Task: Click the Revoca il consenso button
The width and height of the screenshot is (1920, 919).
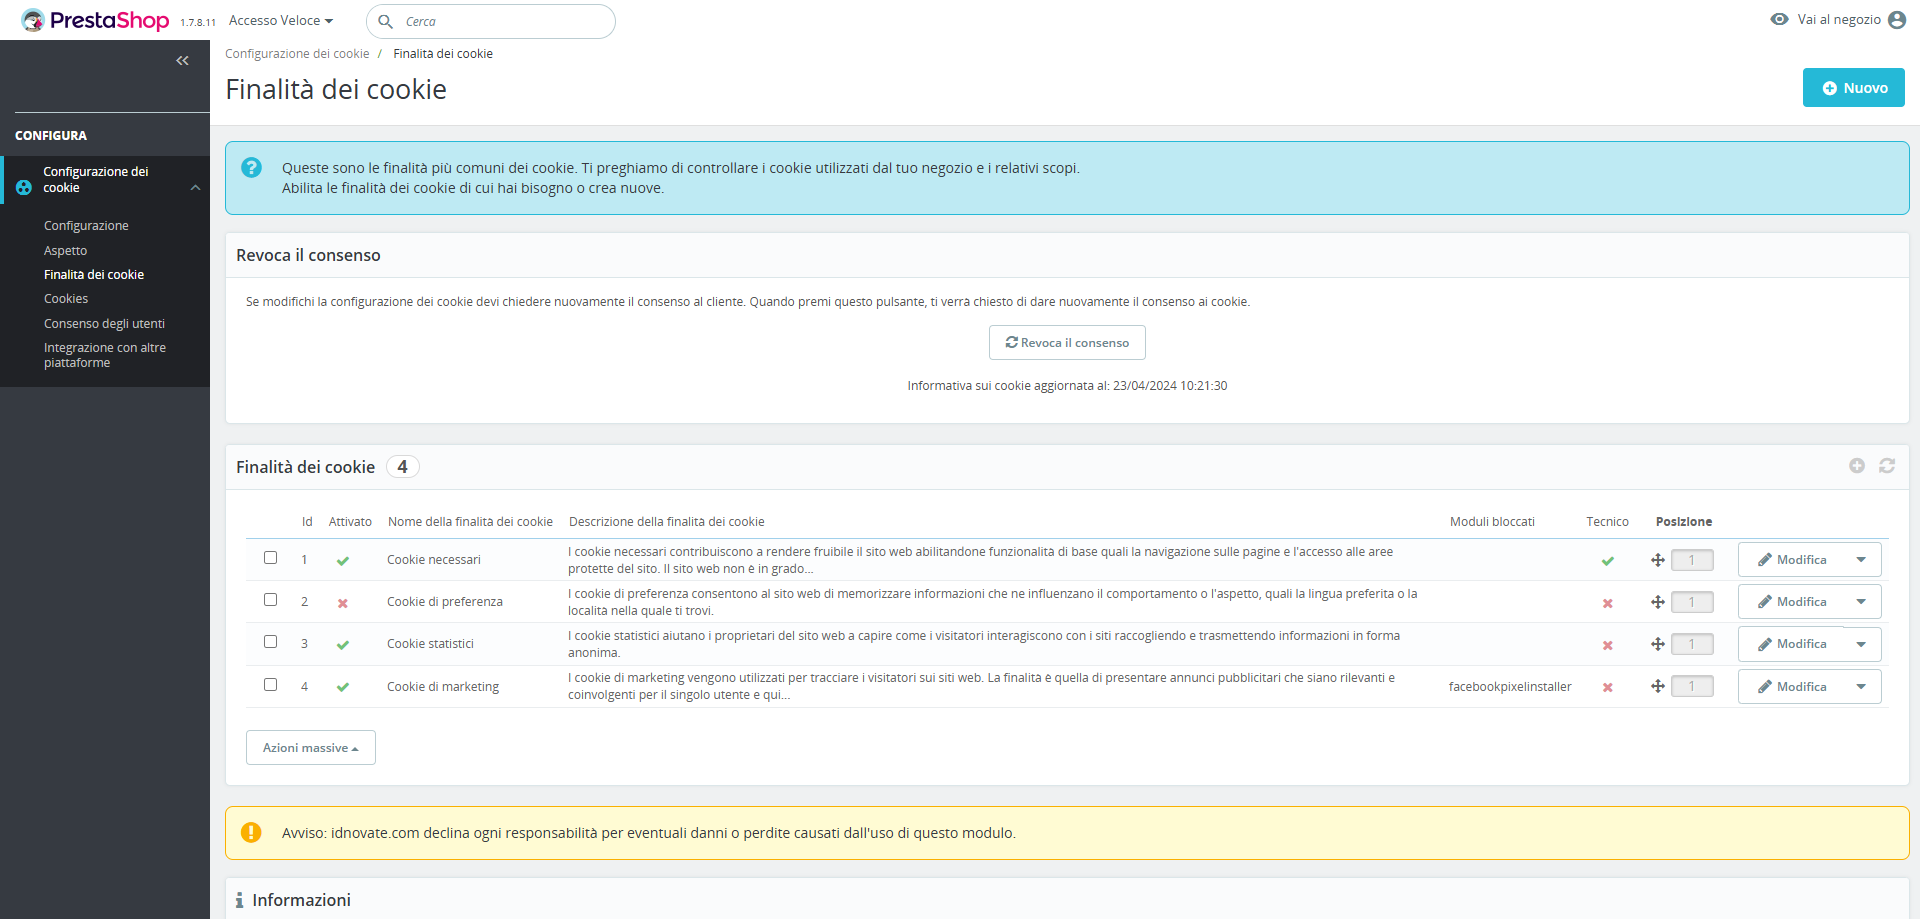Action: pyautogui.click(x=1067, y=343)
